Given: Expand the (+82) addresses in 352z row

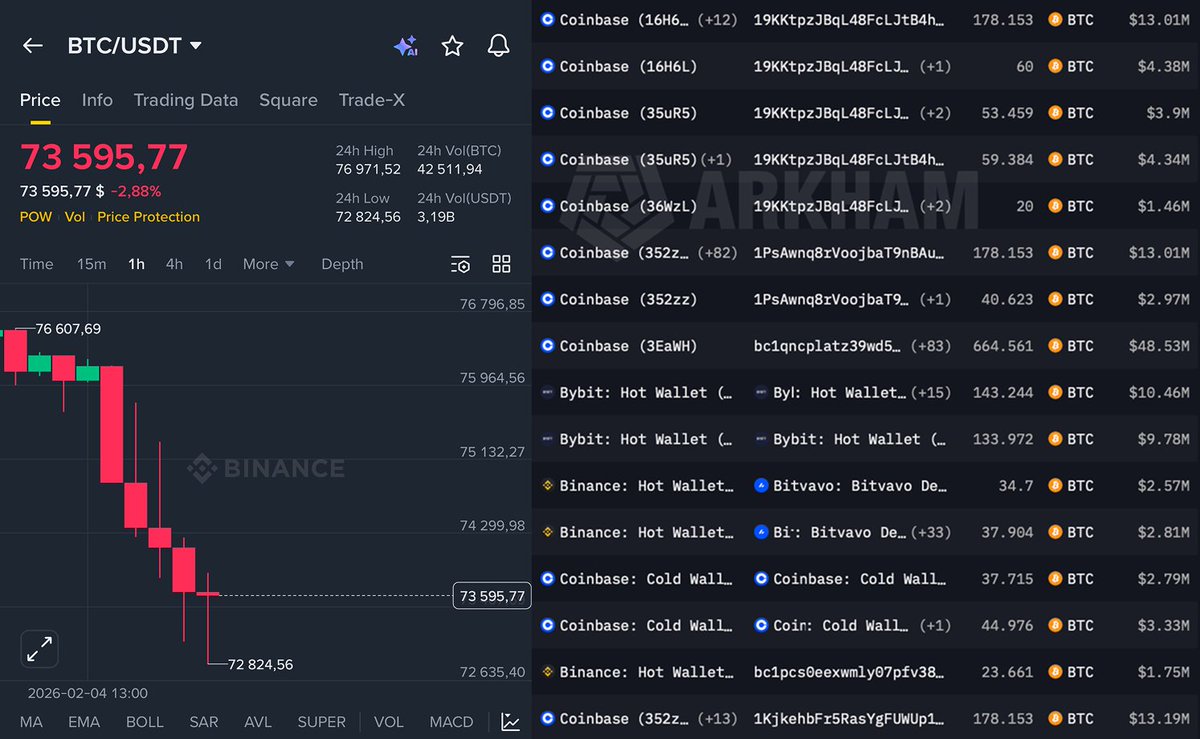Looking at the screenshot, I should tap(718, 253).
